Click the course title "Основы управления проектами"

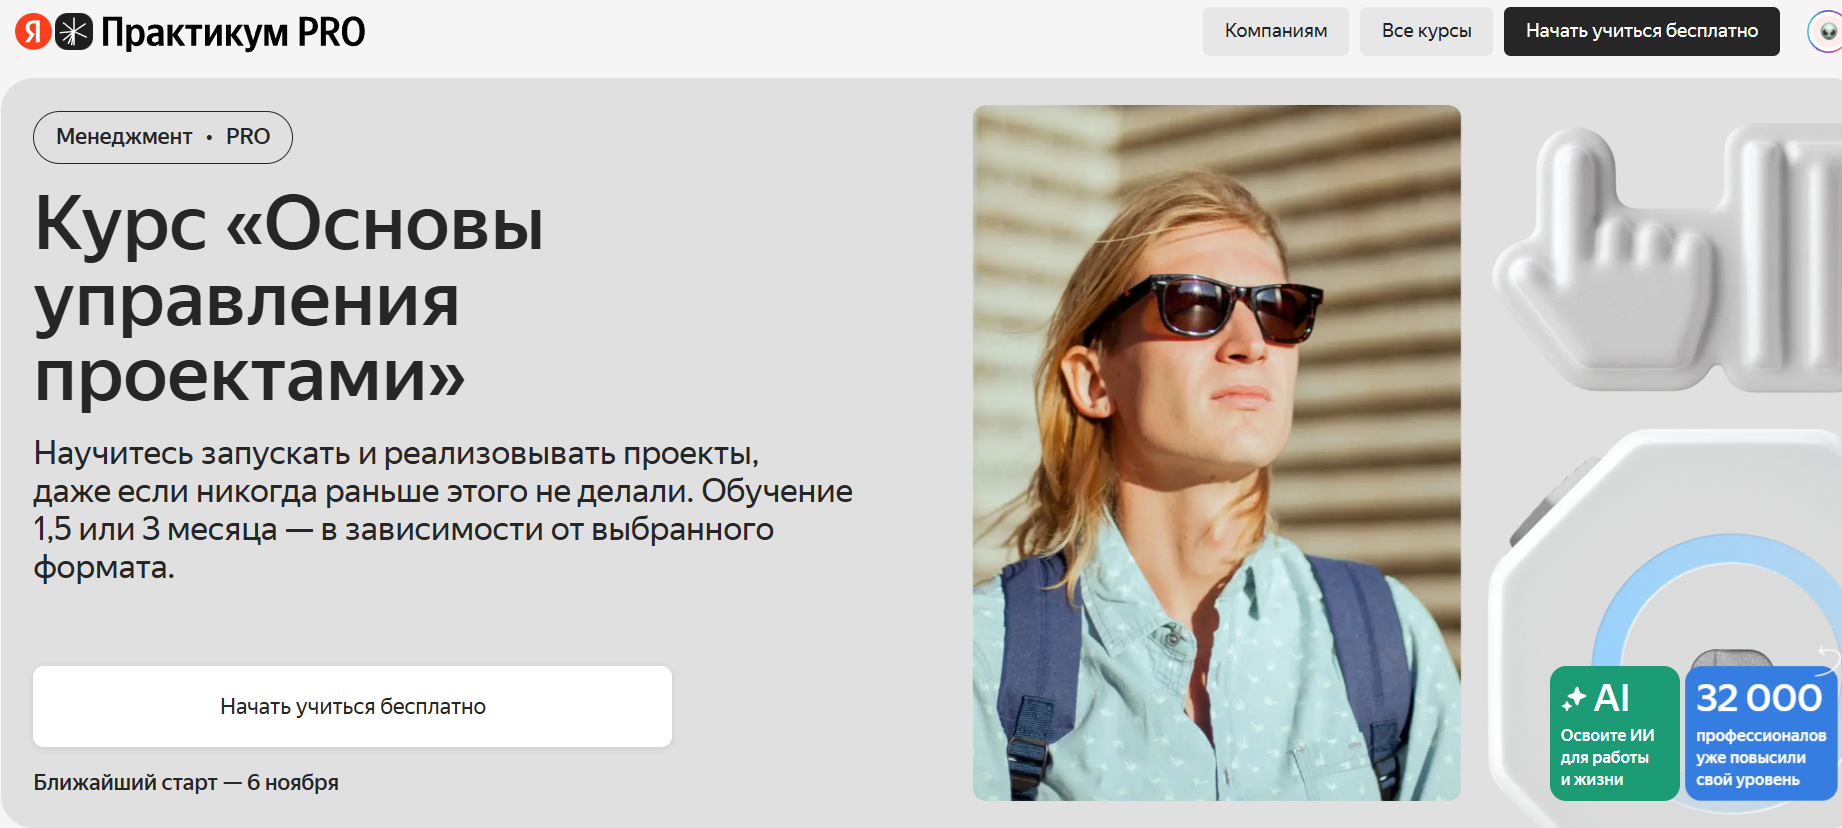point(290,298)
